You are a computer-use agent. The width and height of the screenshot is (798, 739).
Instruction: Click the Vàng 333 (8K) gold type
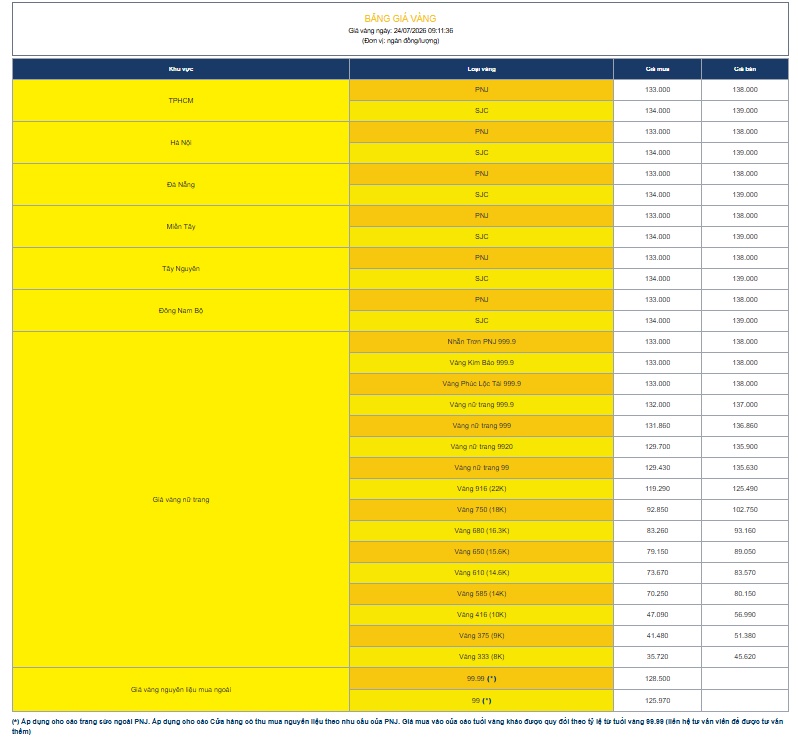pos(481,657)
